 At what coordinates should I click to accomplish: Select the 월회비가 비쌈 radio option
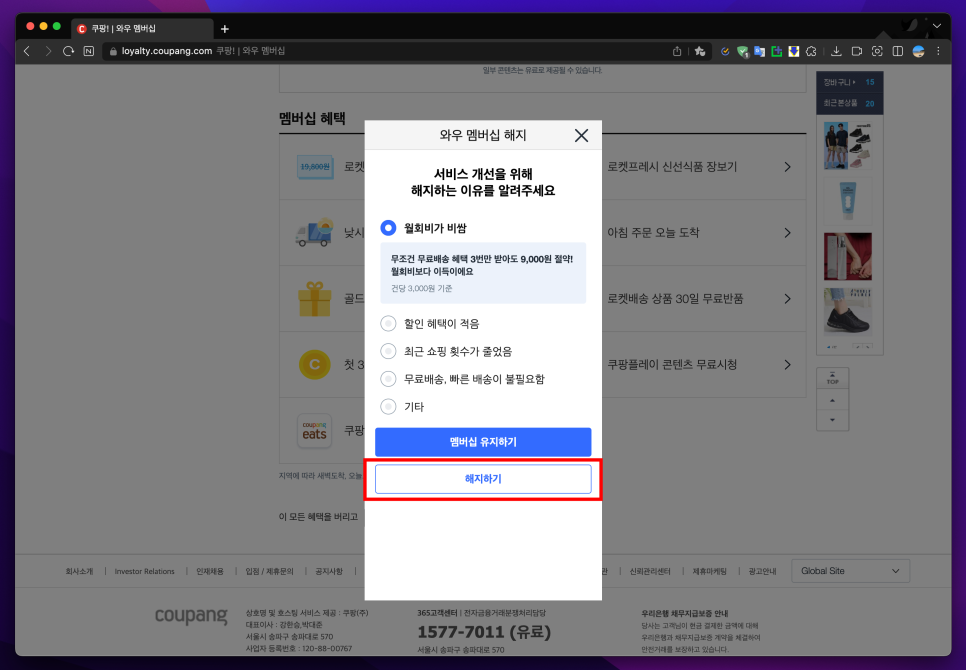point(388,228)
